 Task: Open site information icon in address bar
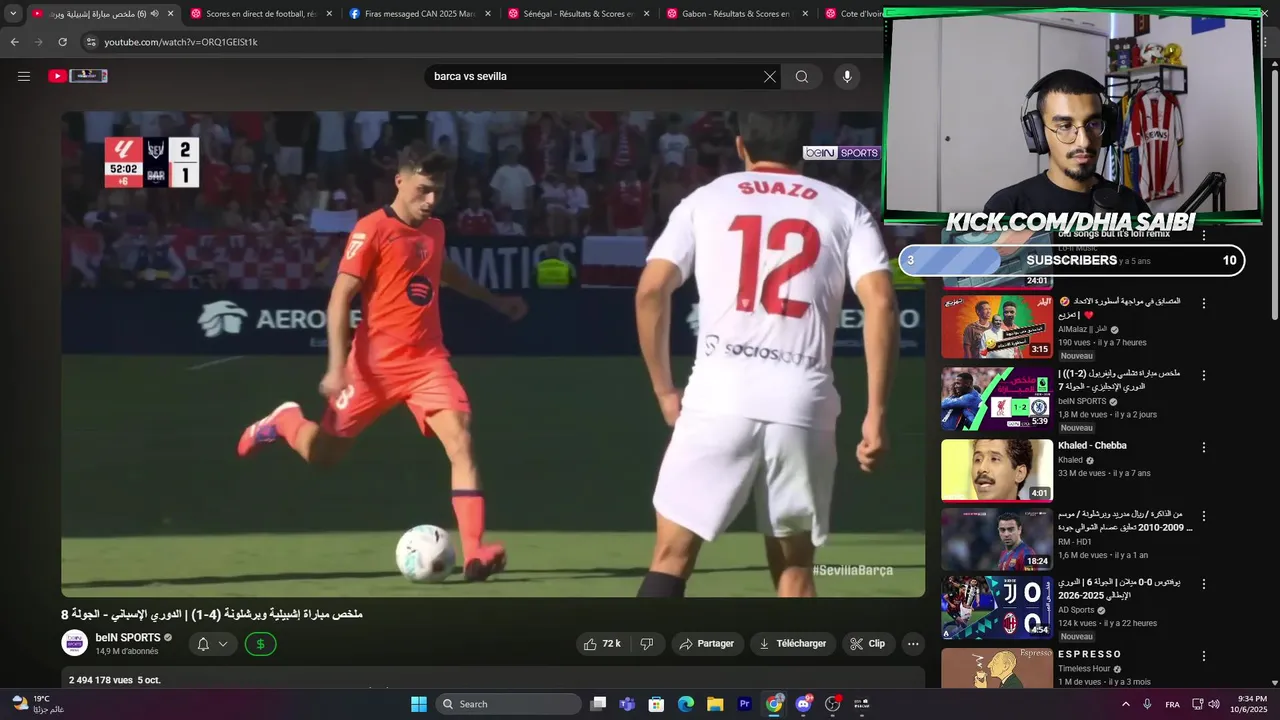(x=91, y=42)
